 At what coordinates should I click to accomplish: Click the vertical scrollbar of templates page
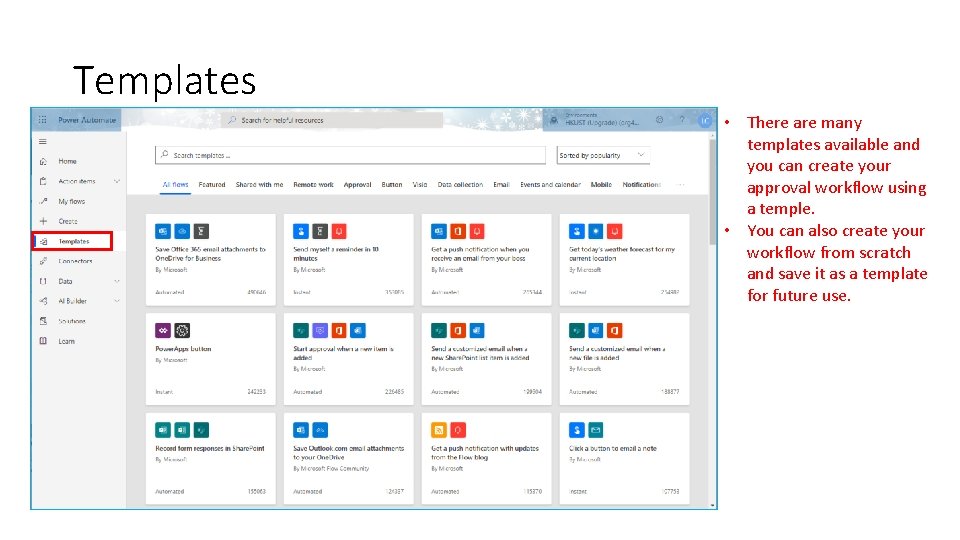(712, 192)
